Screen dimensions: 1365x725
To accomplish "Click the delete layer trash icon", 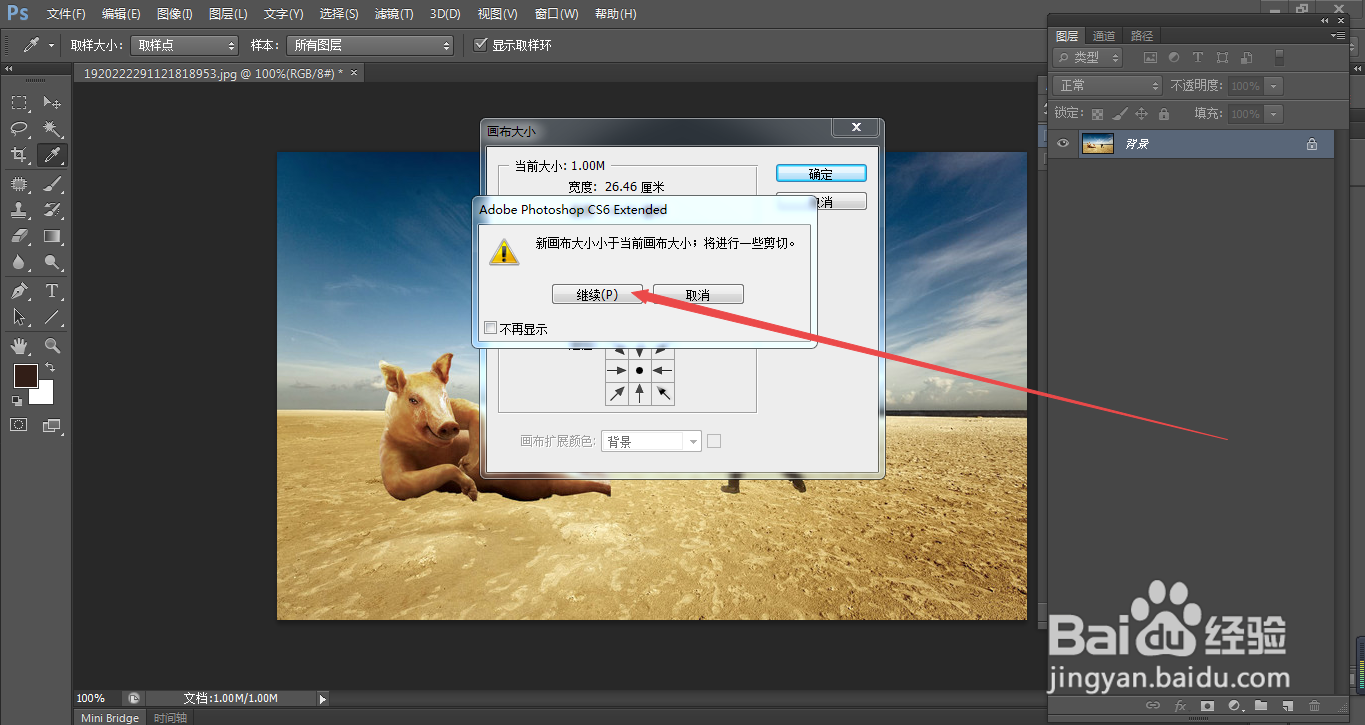I will (x=1314, y=706).
